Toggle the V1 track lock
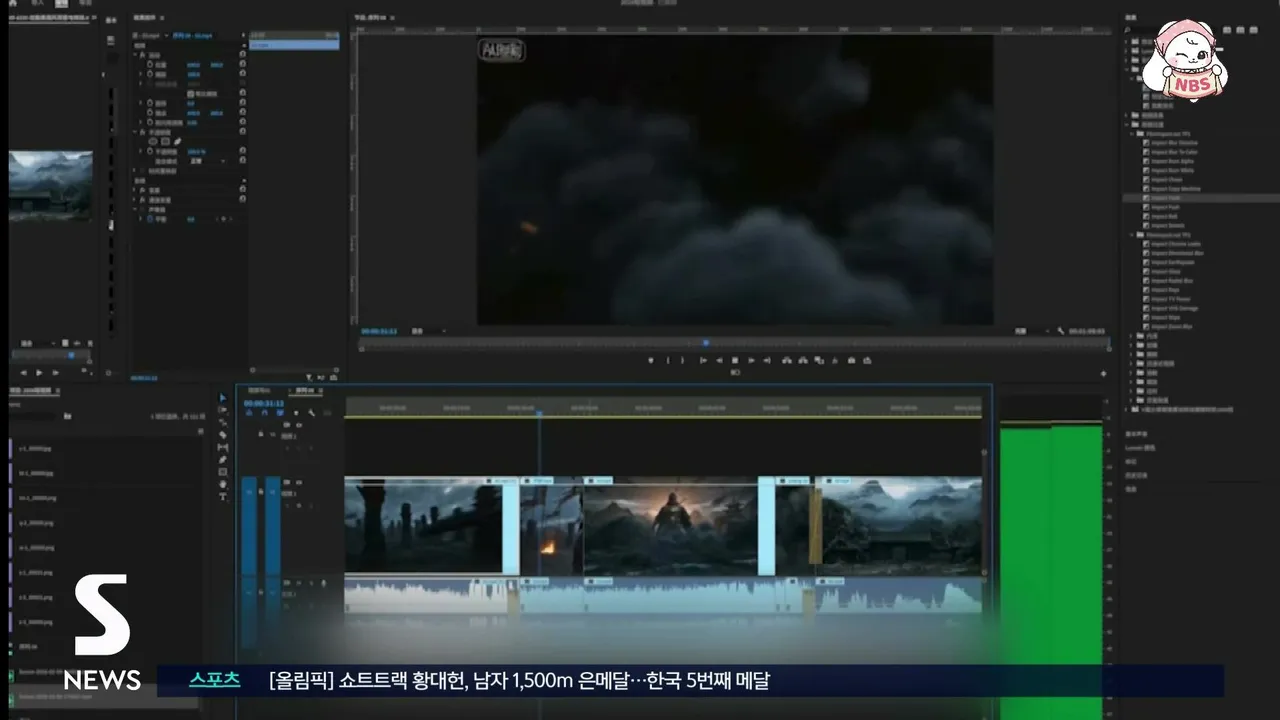Viewport: 1280px width, 720px height. click(x=261, y=491)
